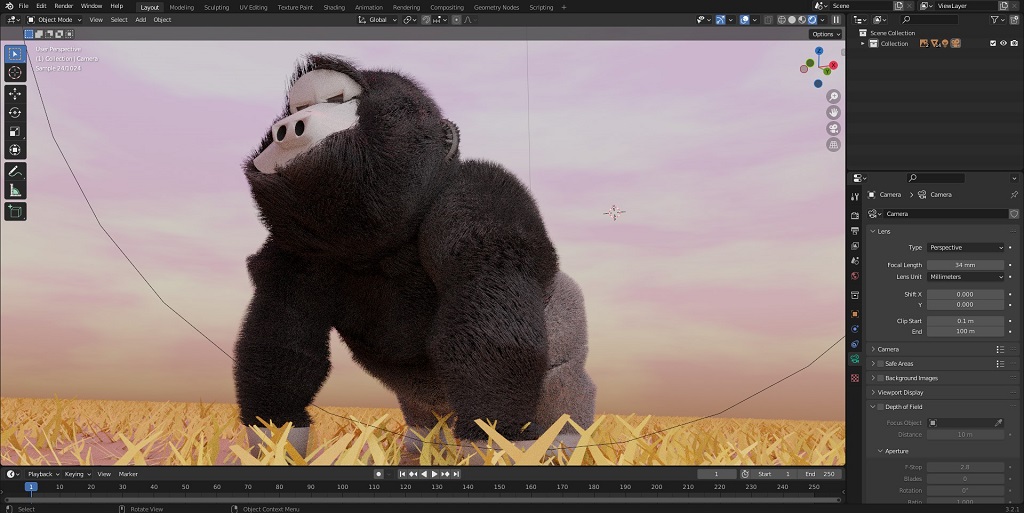The height and width of the screenshot is (513, 1024).
Task: Open the viewport Options button
Action: tap(825, 34)
